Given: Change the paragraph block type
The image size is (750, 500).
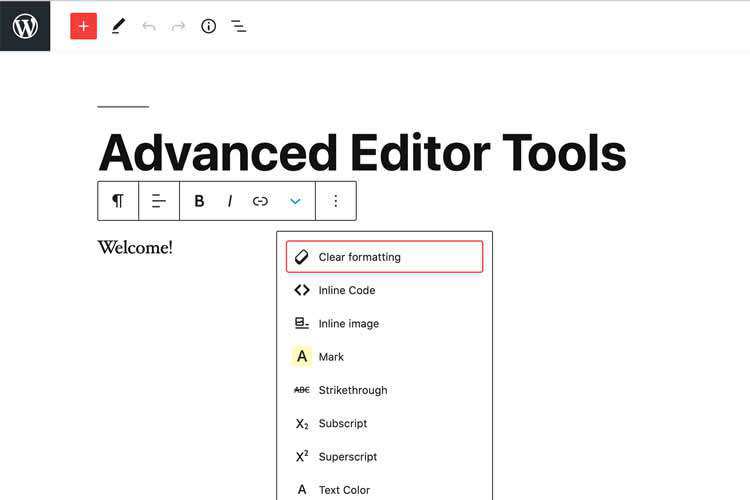Looking at the screenshot, I should click(x=118, y=201).
